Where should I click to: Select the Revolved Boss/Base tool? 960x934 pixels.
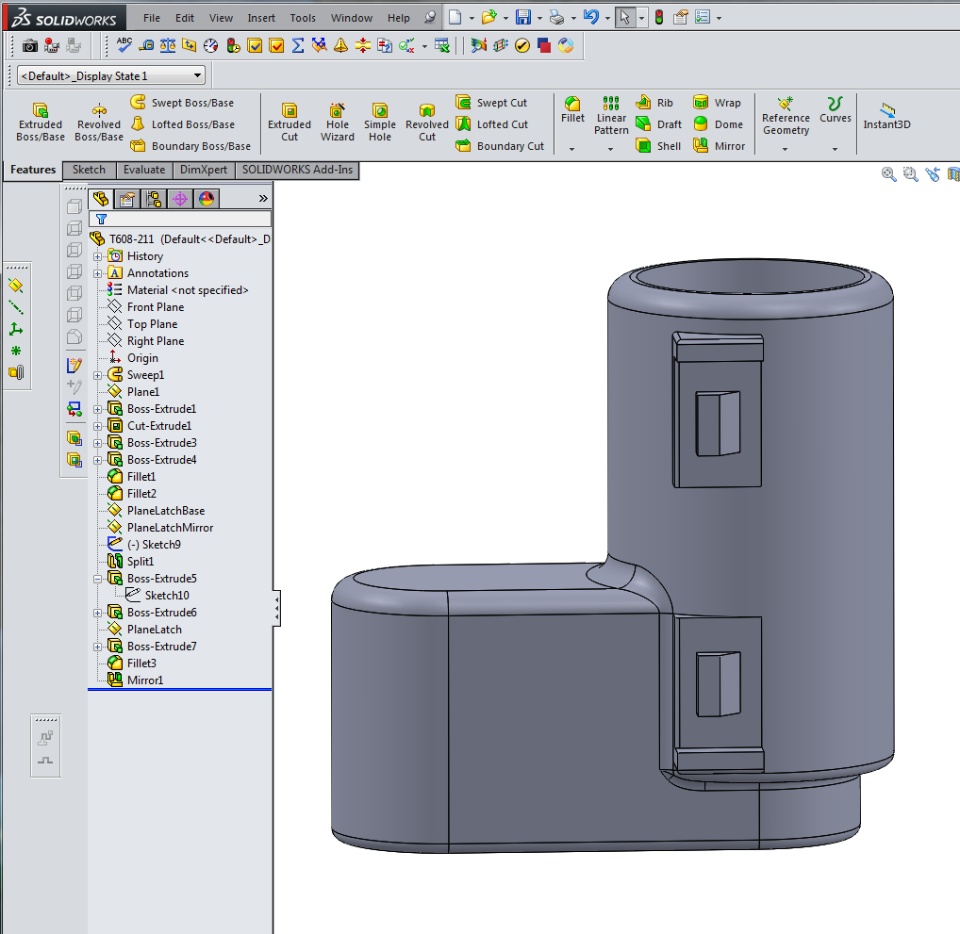click(x=99, y=122)
